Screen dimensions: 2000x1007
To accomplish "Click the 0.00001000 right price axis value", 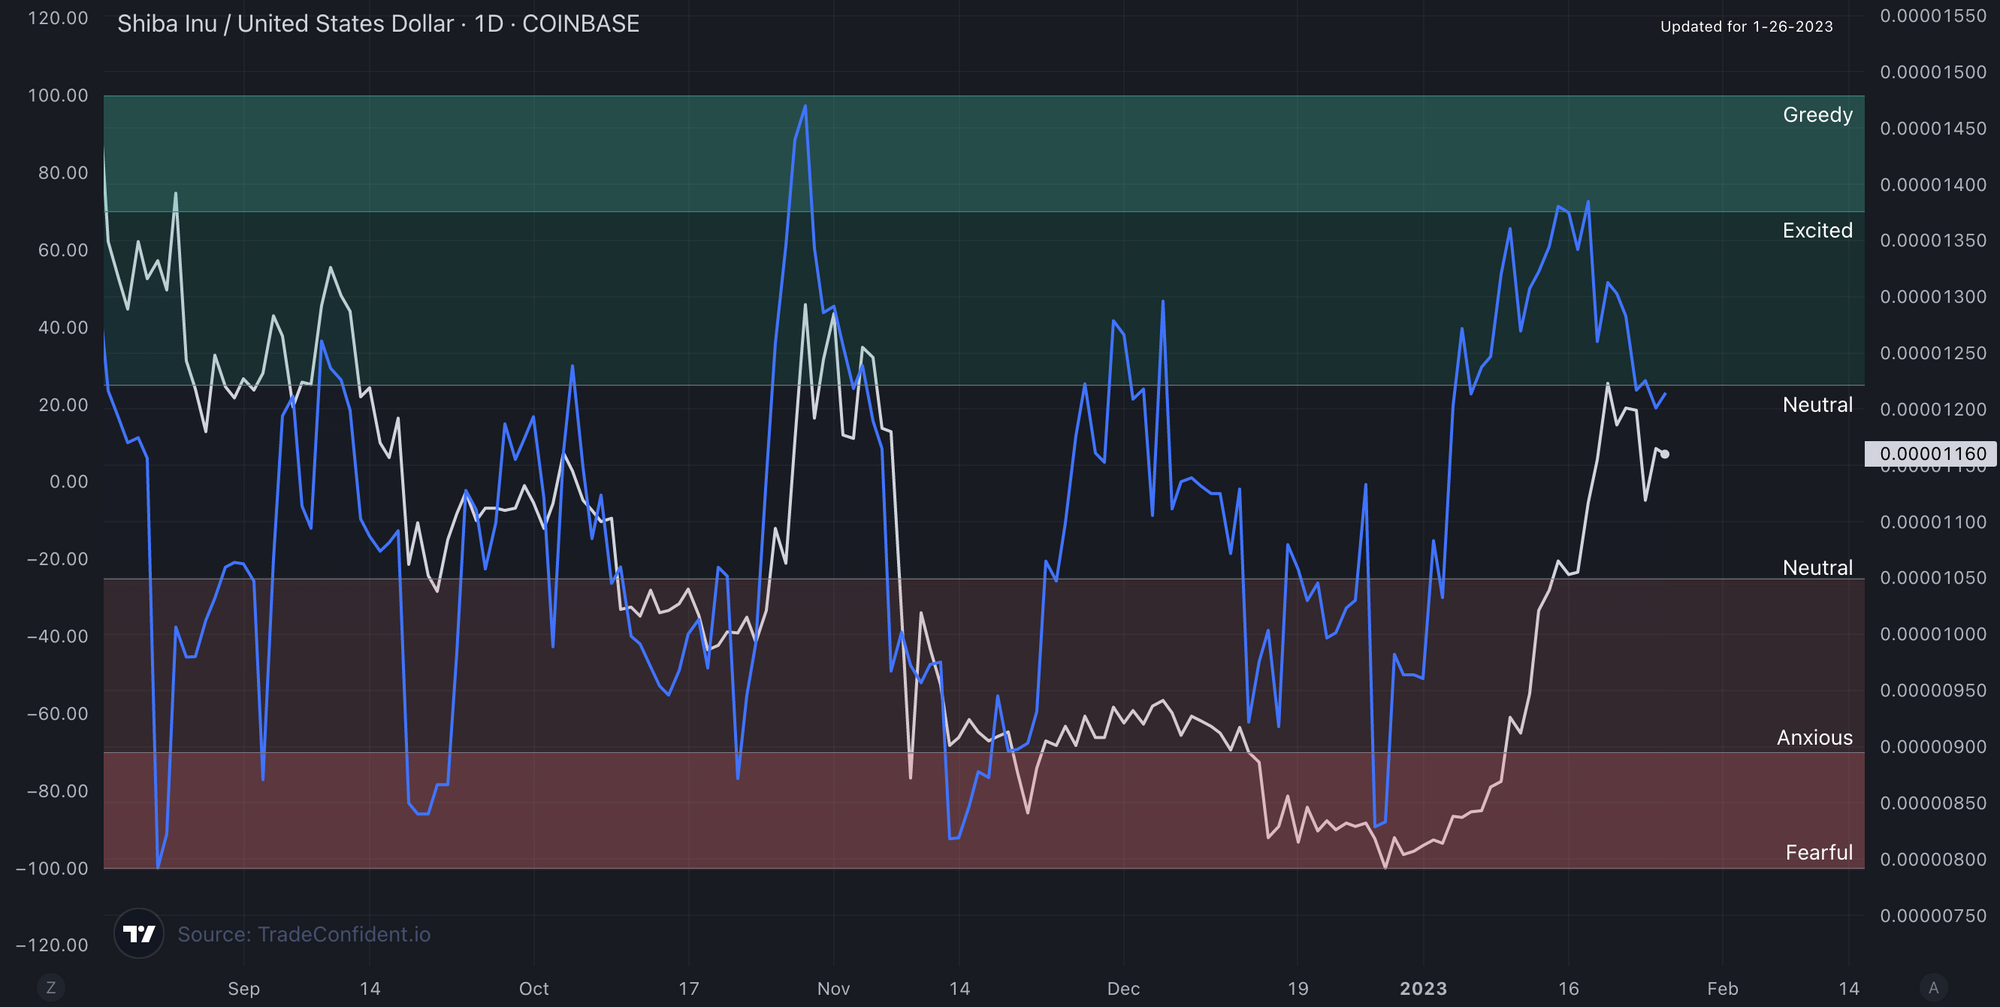I will pos(1933,635).
